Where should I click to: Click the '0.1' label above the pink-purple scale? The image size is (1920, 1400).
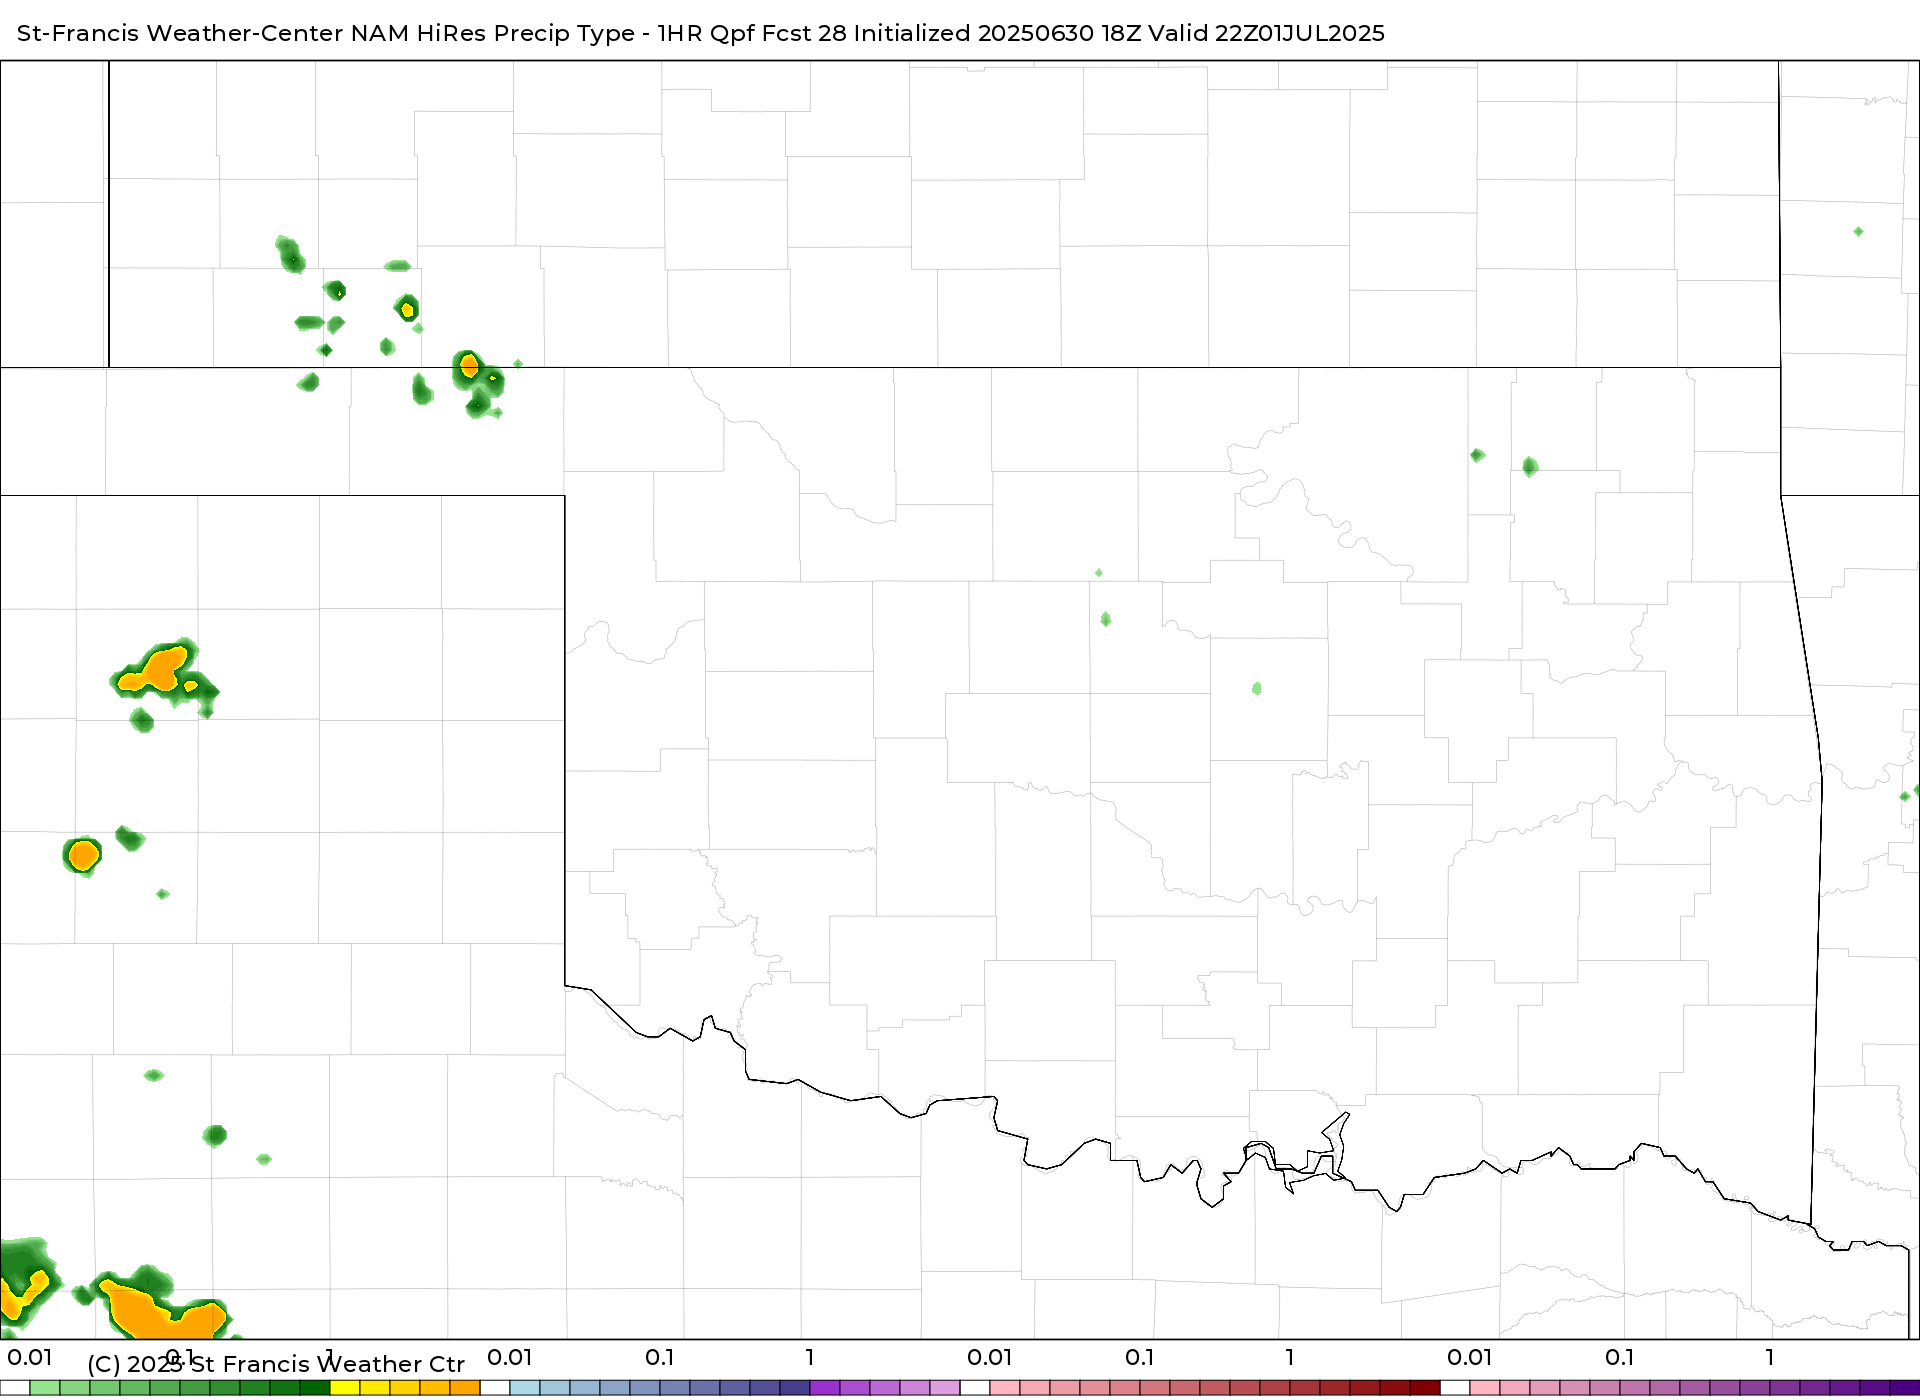coord(1620,1358)
